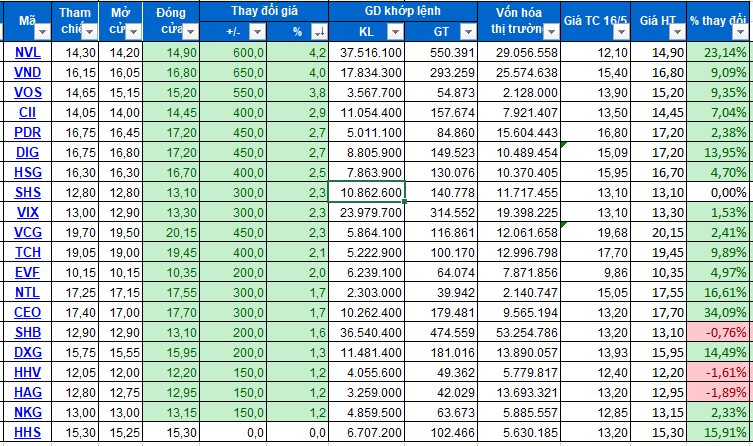
Task: Open the Đóng cửa column filter dropdown
Action: point(190,32)
